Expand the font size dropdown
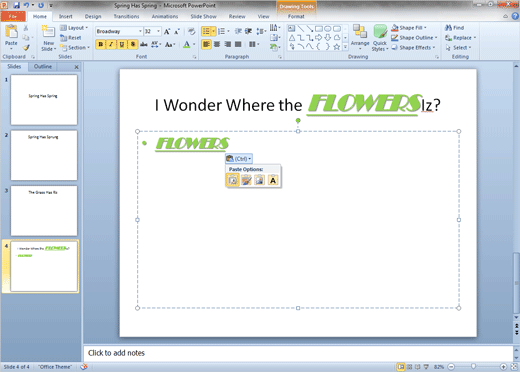 [x=158, y=31]
